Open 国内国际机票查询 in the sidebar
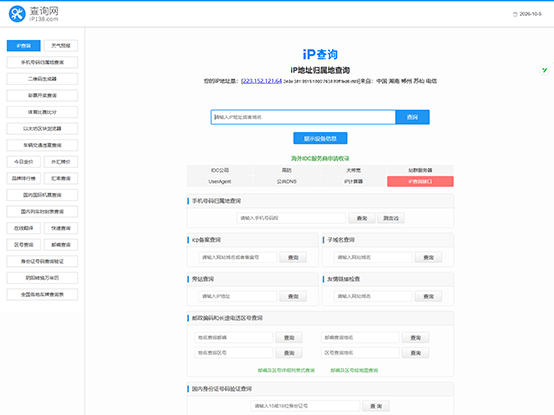This screenshot has width=554, height=415. tap(42, 195)
